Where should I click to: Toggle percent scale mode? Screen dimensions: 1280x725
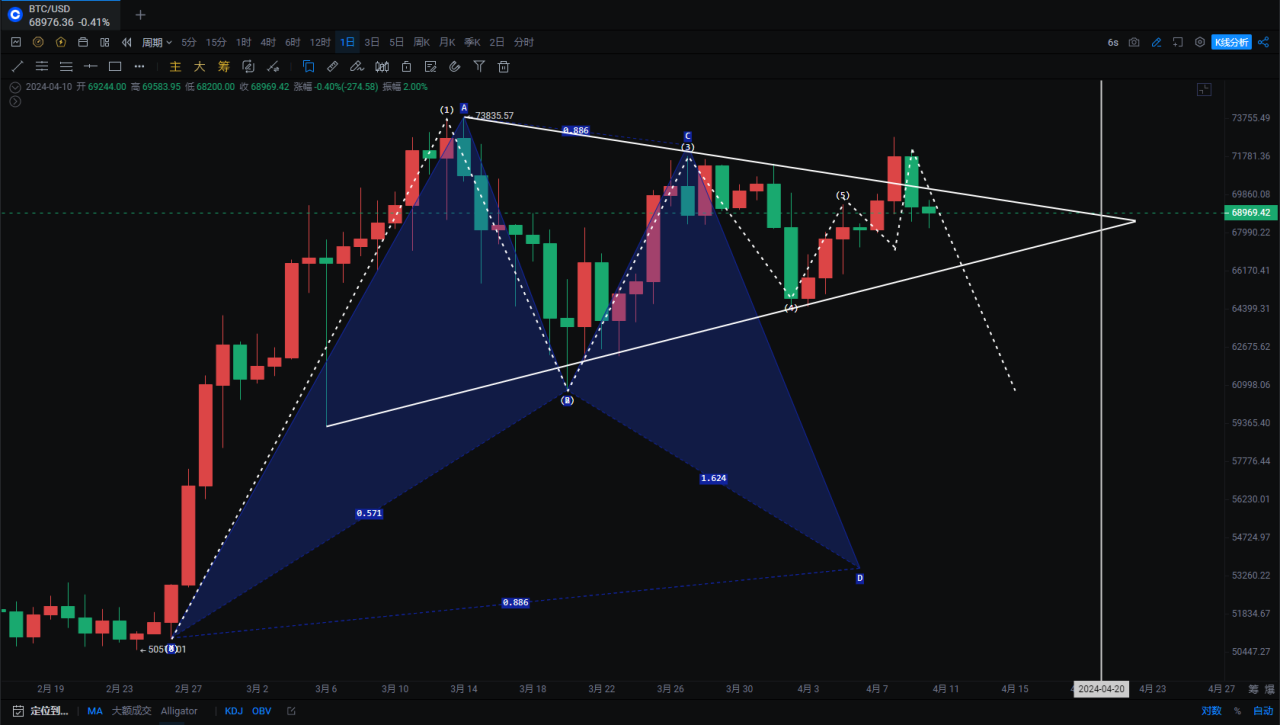1237,711
